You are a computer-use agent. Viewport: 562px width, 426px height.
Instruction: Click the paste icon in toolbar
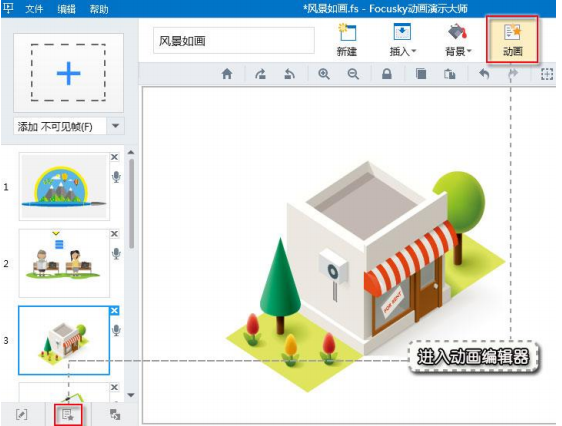450,74
